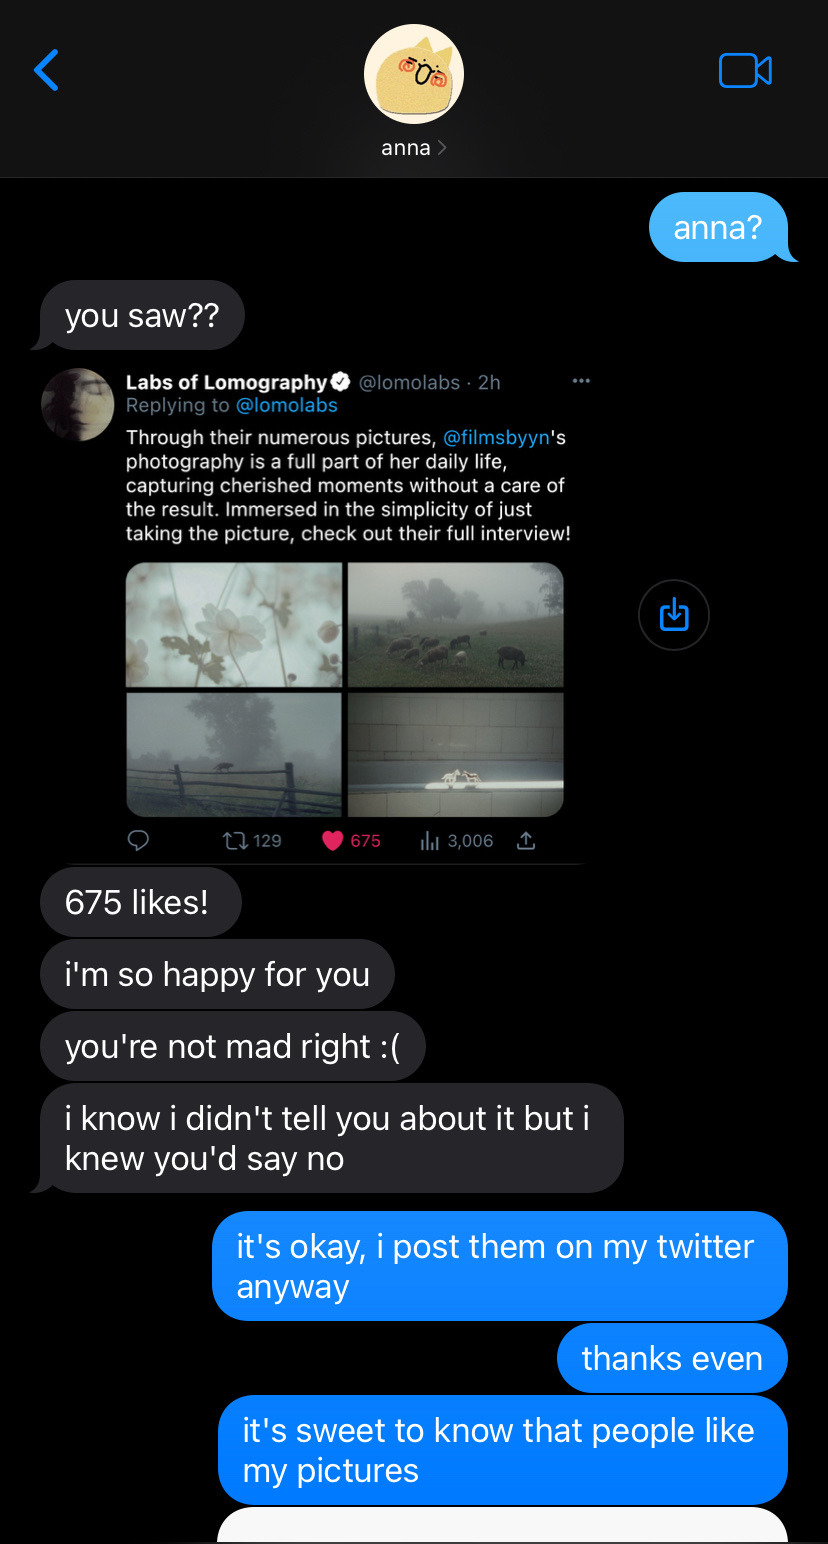Open the toy animals by wall photo
This screenshot has height=1544, width=828.
coord(455,754)
